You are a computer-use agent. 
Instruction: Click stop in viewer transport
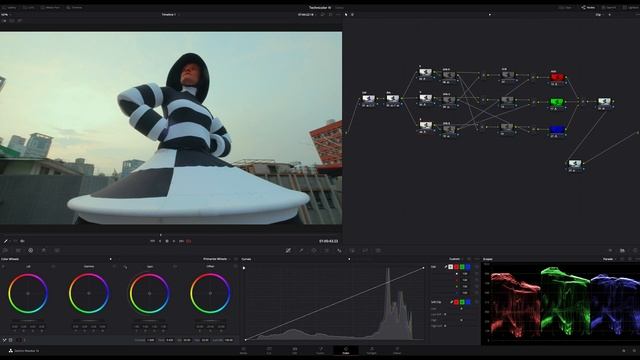click(167, 241)
